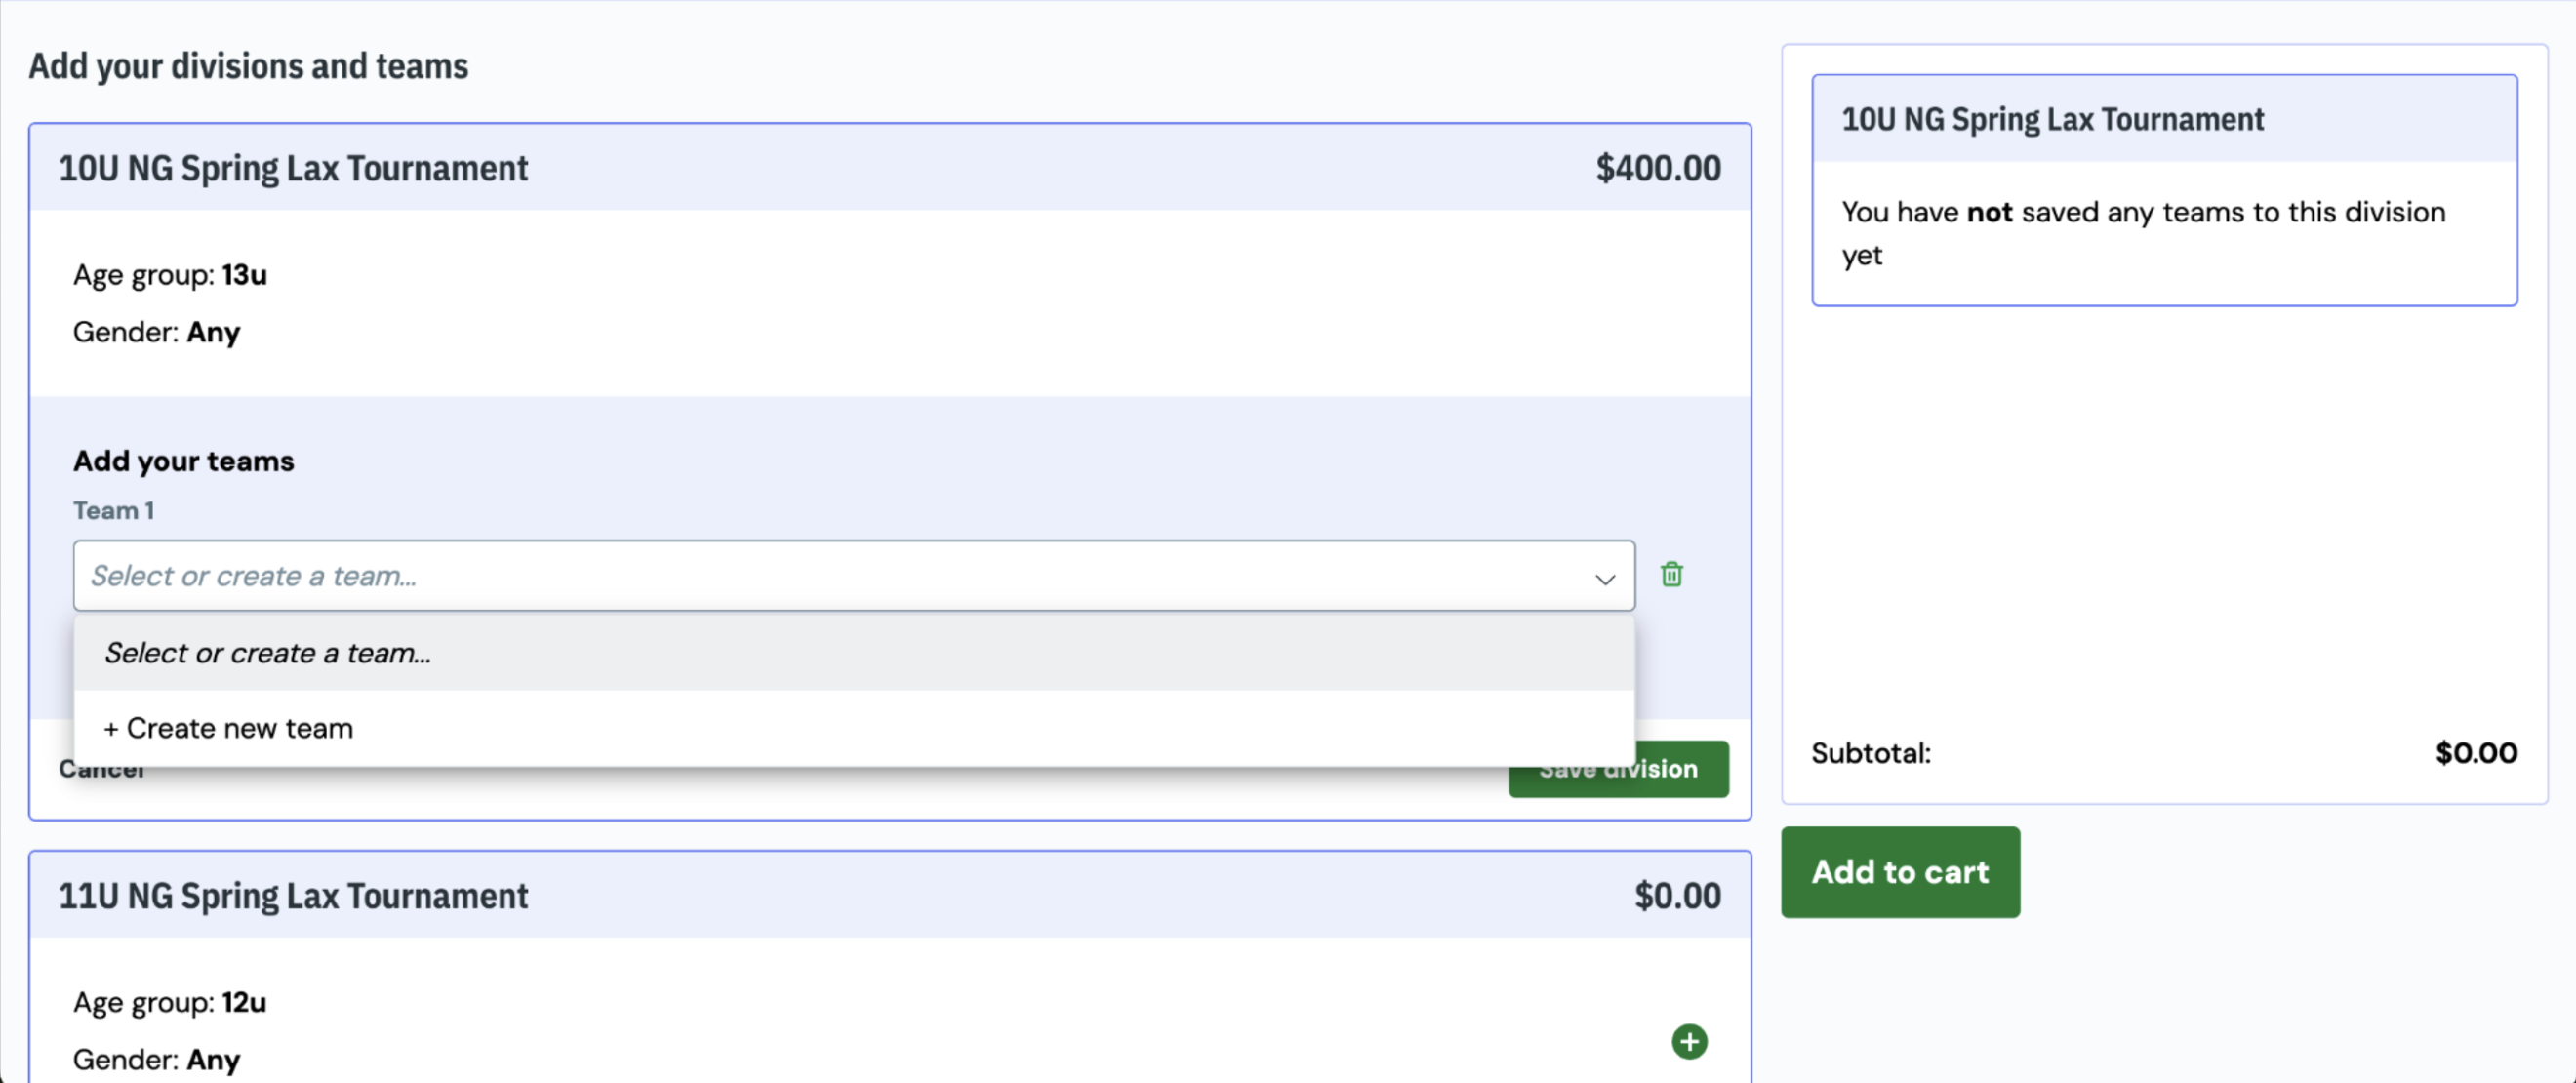Click the Age group 13u text

(x=170, y=274)
